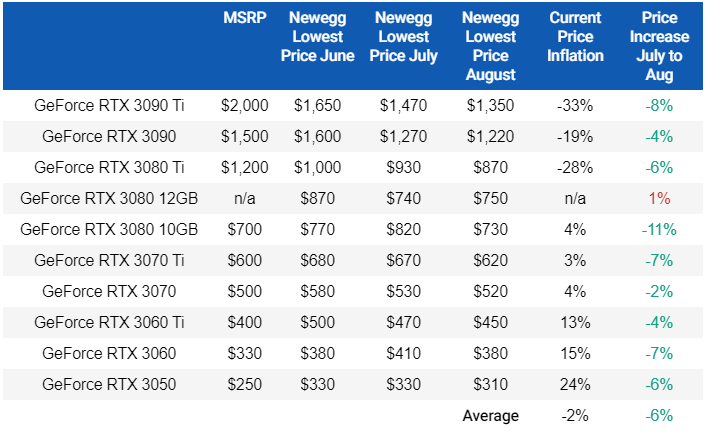Select the $1,220 August price cell
This screenshot has height=446, width=708.
point(490,136)
